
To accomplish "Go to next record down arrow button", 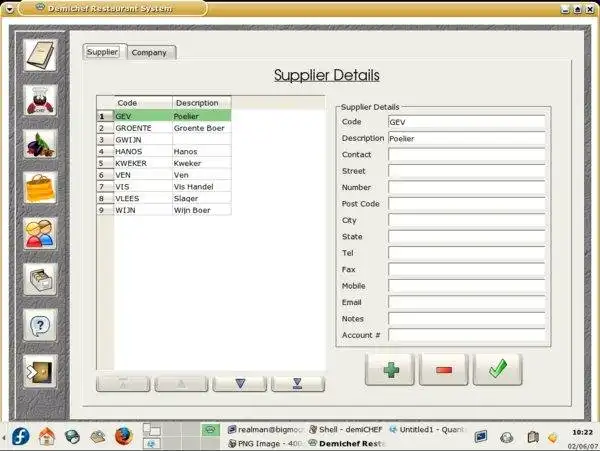I will 240,384.
